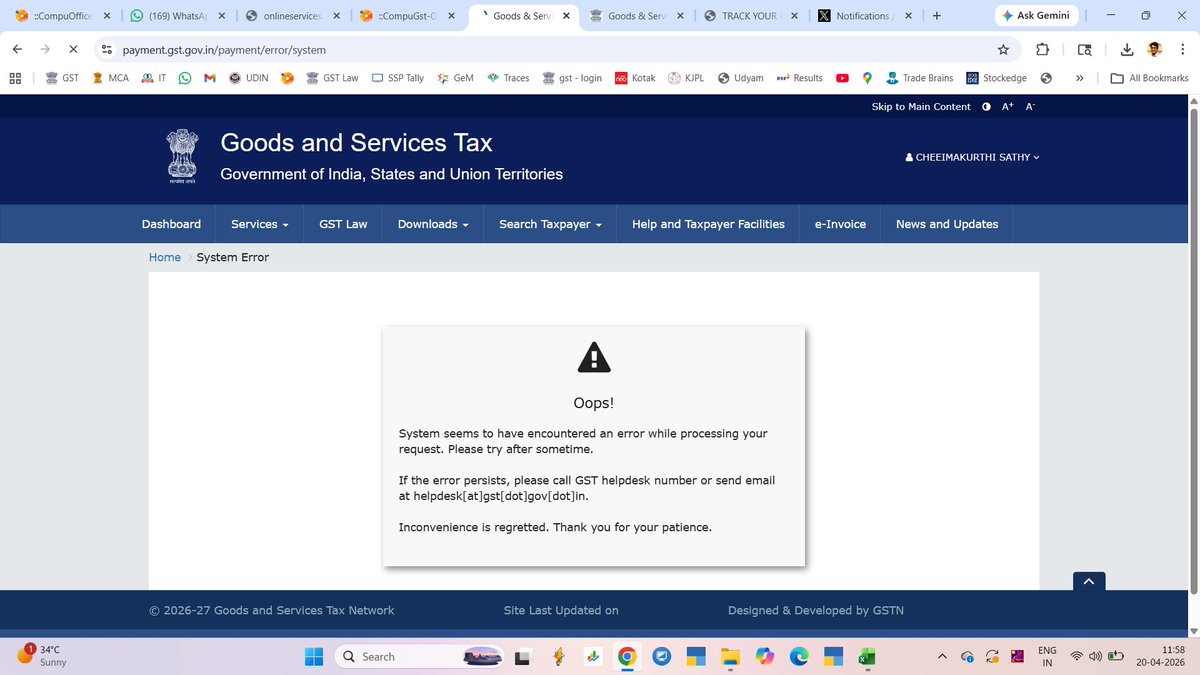Open the All Bookmarks folder
Screen dimensions: 1200x675
1150,78
